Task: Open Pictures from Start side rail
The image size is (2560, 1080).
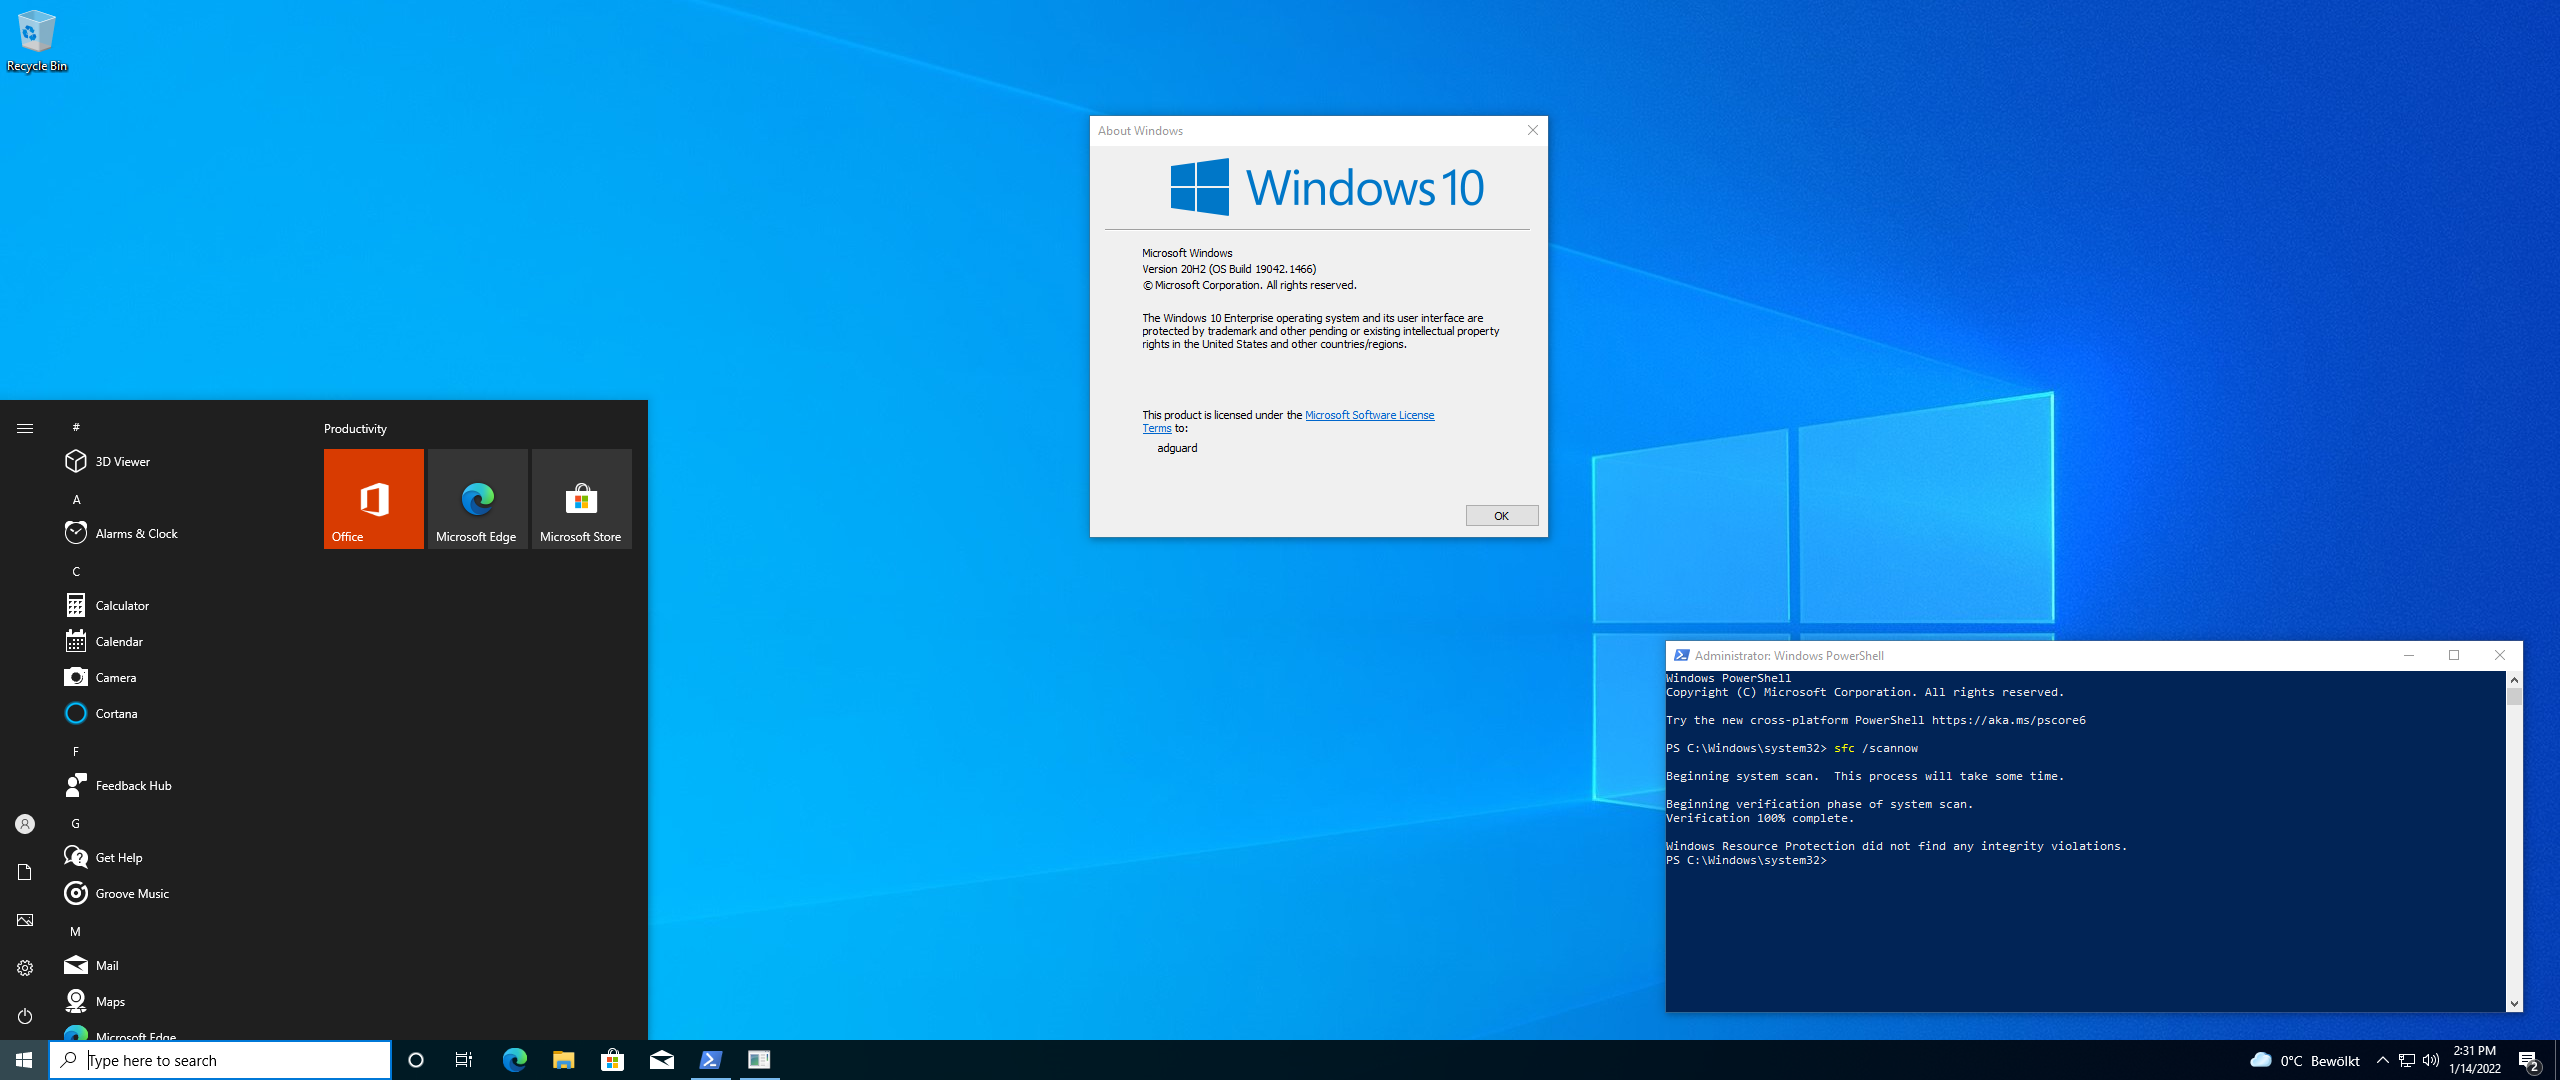Action: pos(25,920)
